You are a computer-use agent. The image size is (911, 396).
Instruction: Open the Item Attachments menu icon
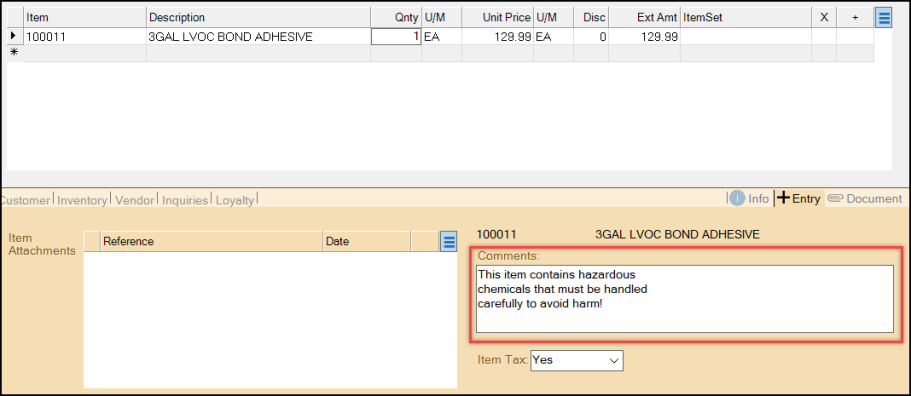tap(449, 241)
